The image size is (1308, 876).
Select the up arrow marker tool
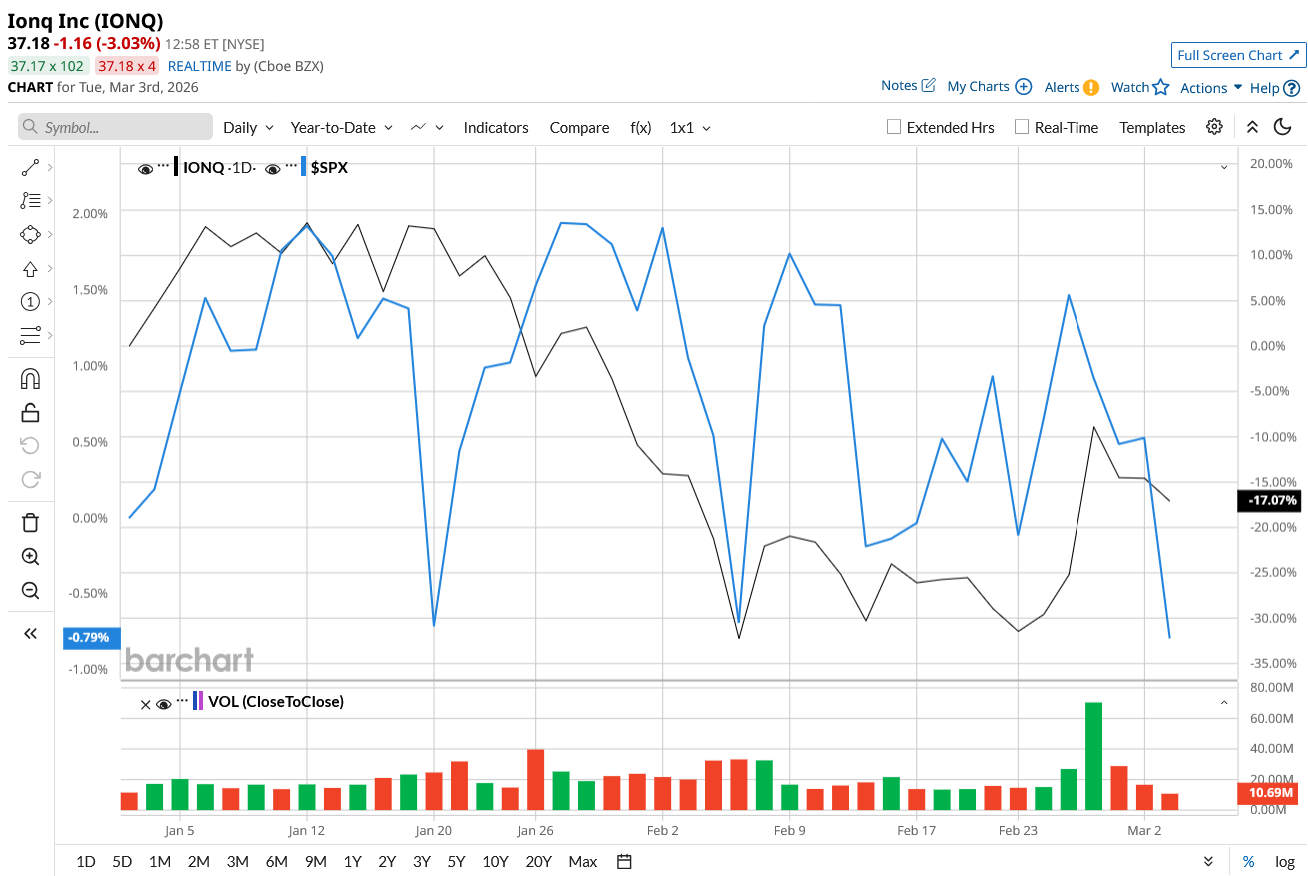click(x=30, y=268)
